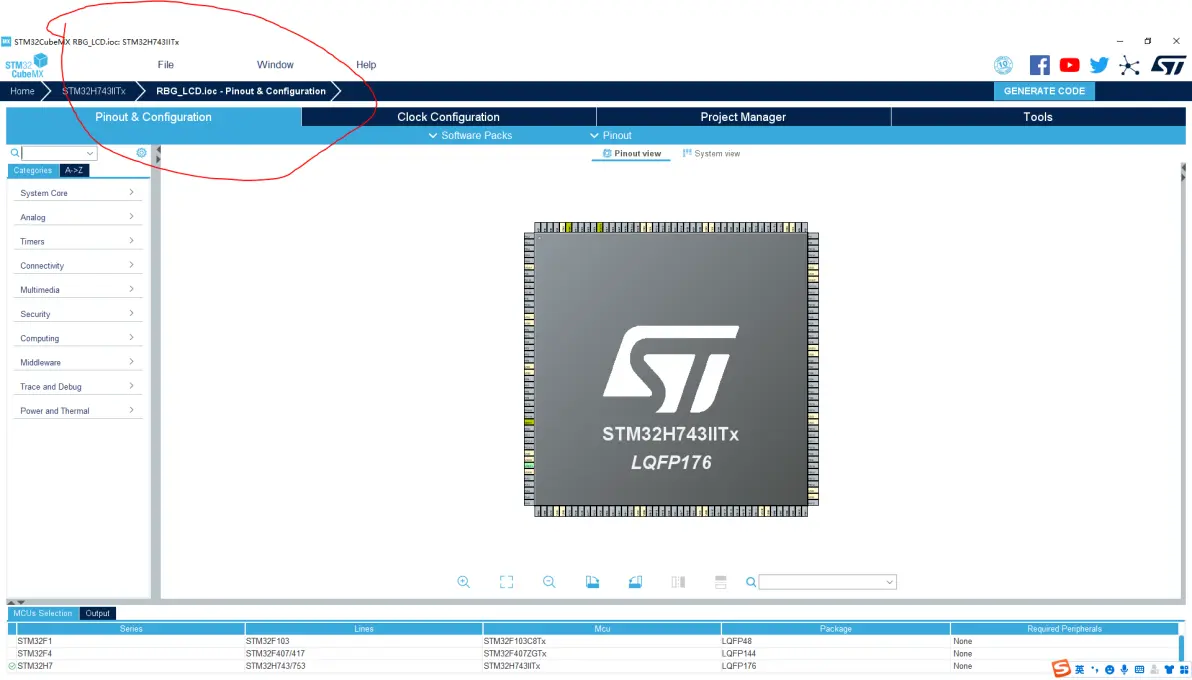Viewport: 1192px width, 680px height.
Task: Rotate chip view clockwise
Action: click(593, 582)
